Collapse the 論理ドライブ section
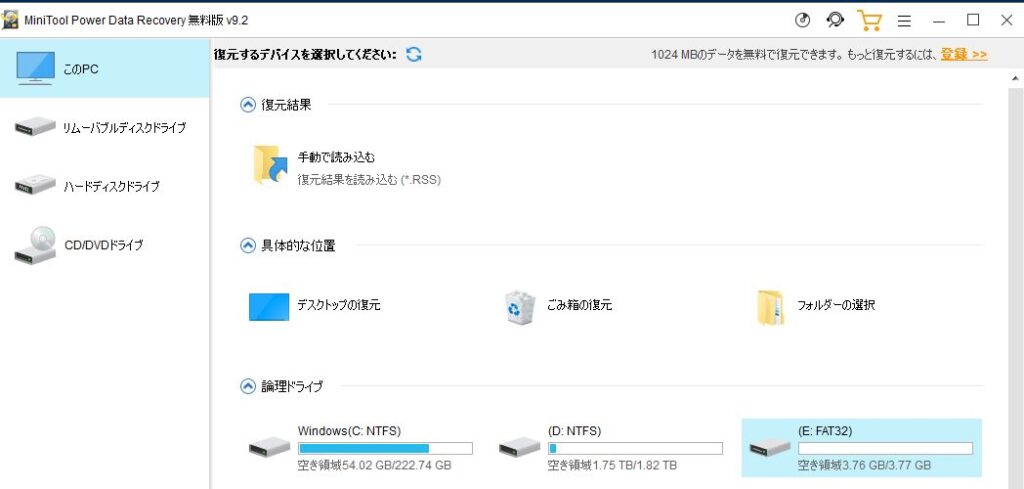This screenshot has height=489, width=1024. point(248,386)
